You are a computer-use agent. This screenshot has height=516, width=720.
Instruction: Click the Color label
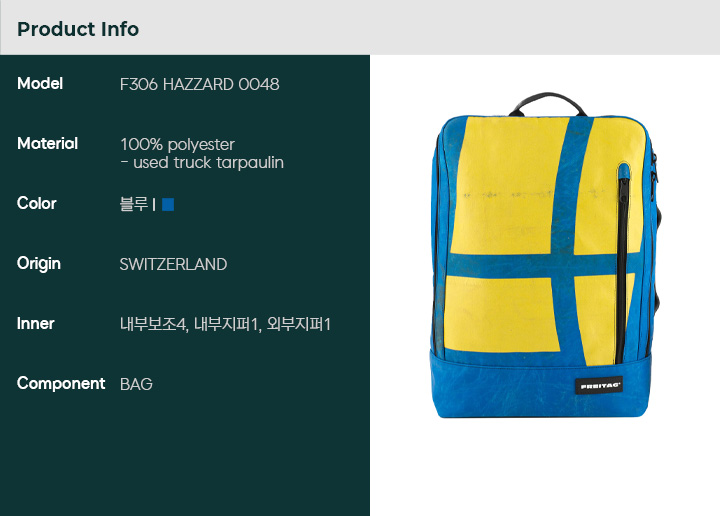[37, 203]
